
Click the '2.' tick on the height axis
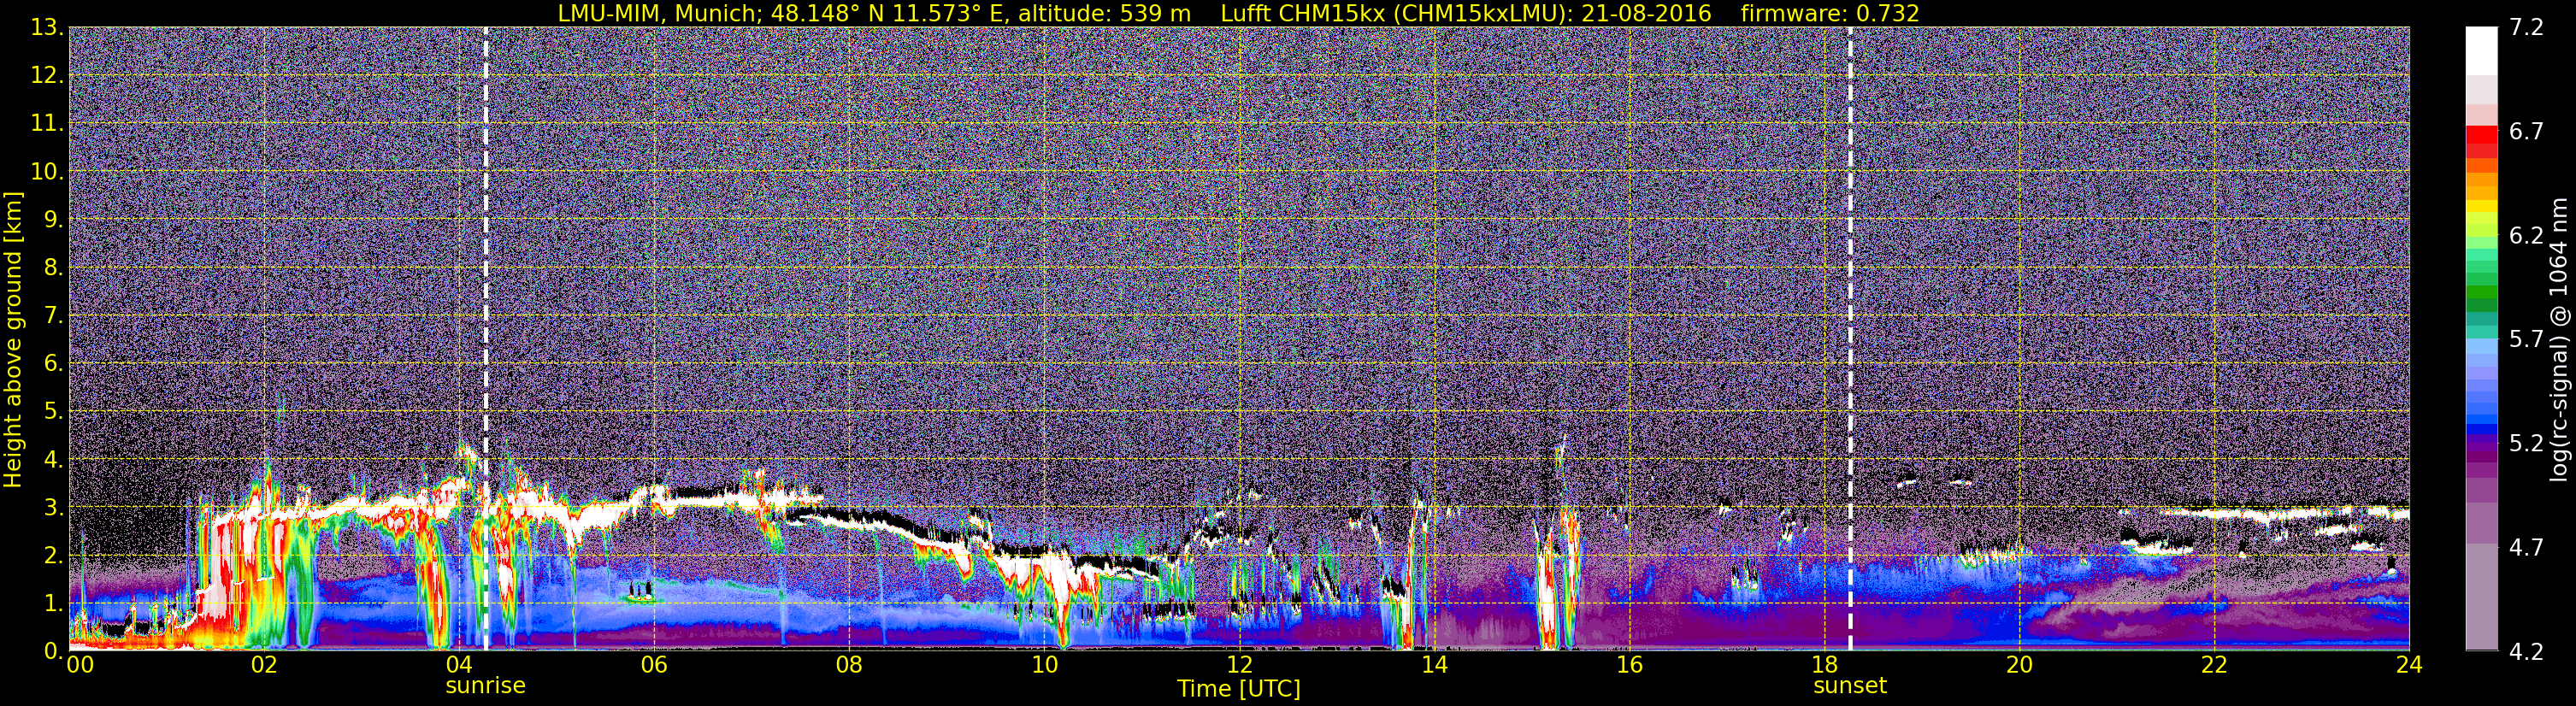pos(53,556)
